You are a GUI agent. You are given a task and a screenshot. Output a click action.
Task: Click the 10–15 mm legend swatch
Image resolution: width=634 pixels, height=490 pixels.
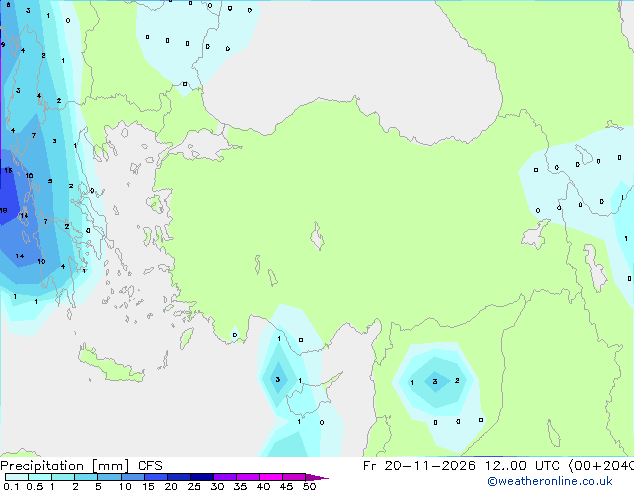click(x=132, y=477)
